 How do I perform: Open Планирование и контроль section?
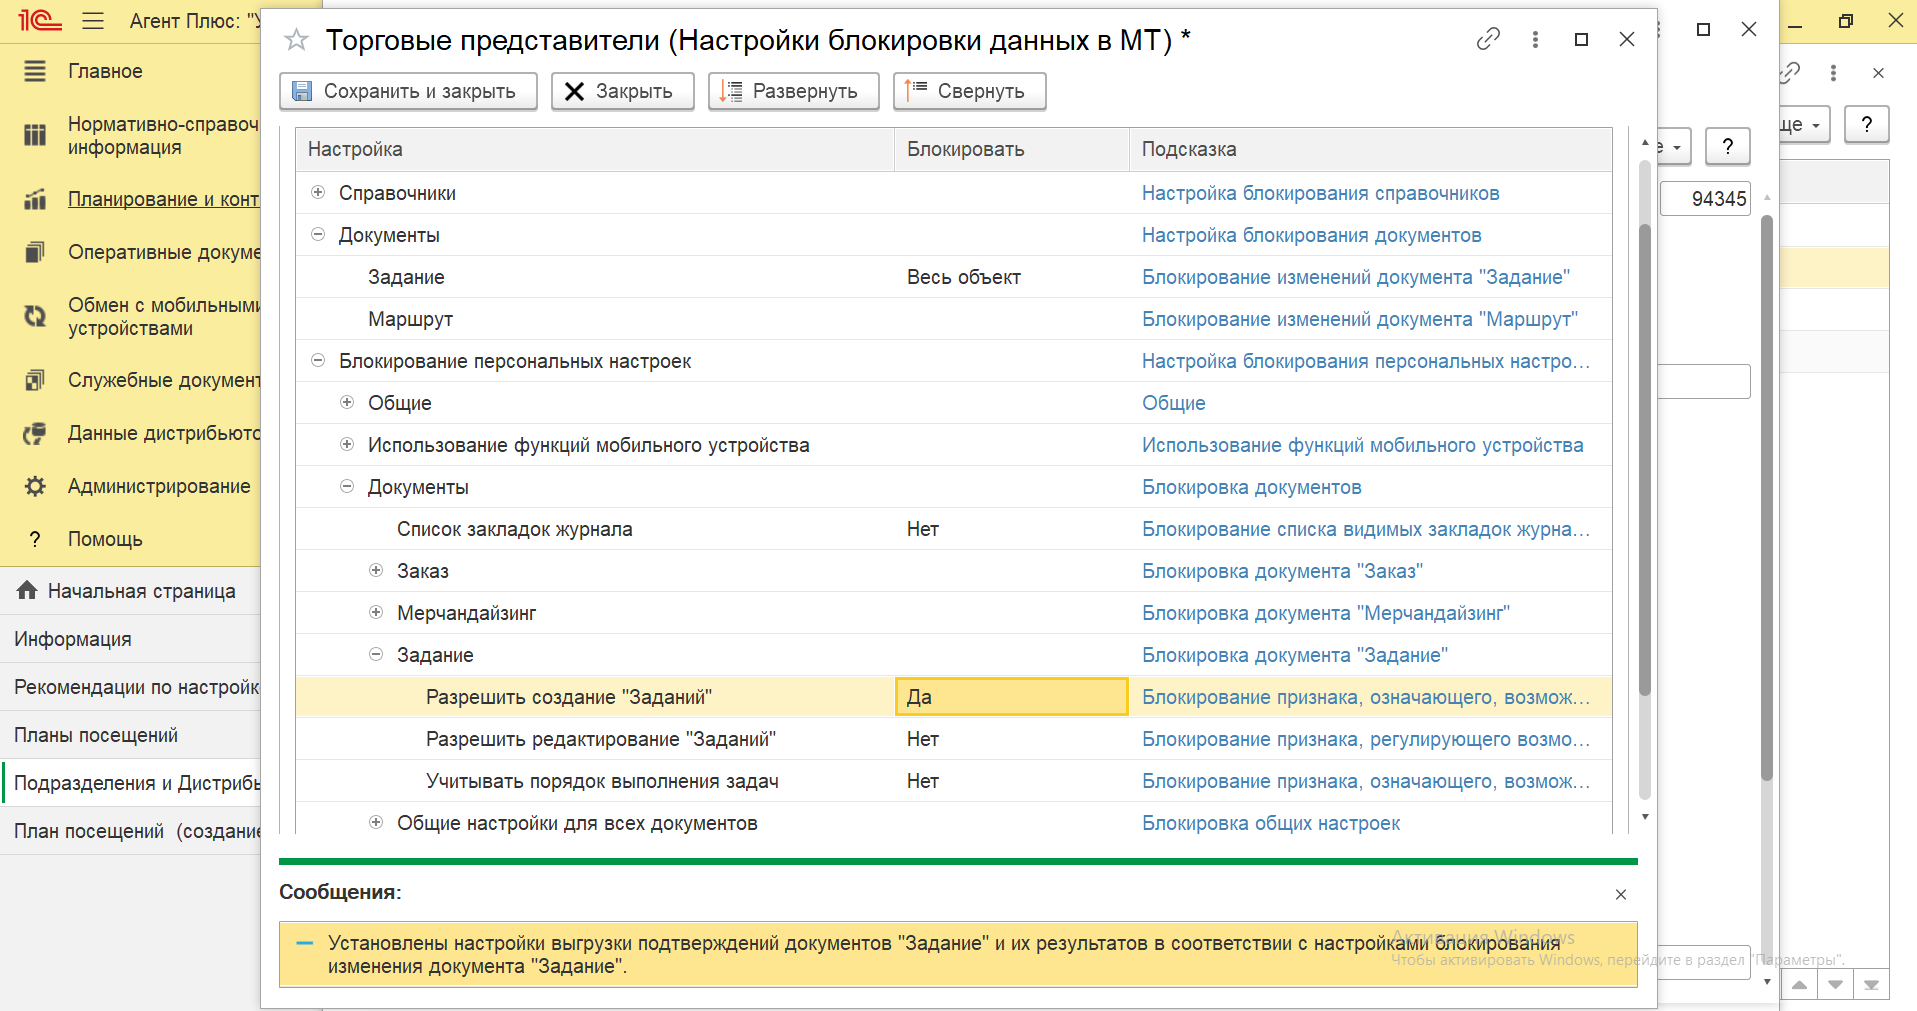(163, 199)
